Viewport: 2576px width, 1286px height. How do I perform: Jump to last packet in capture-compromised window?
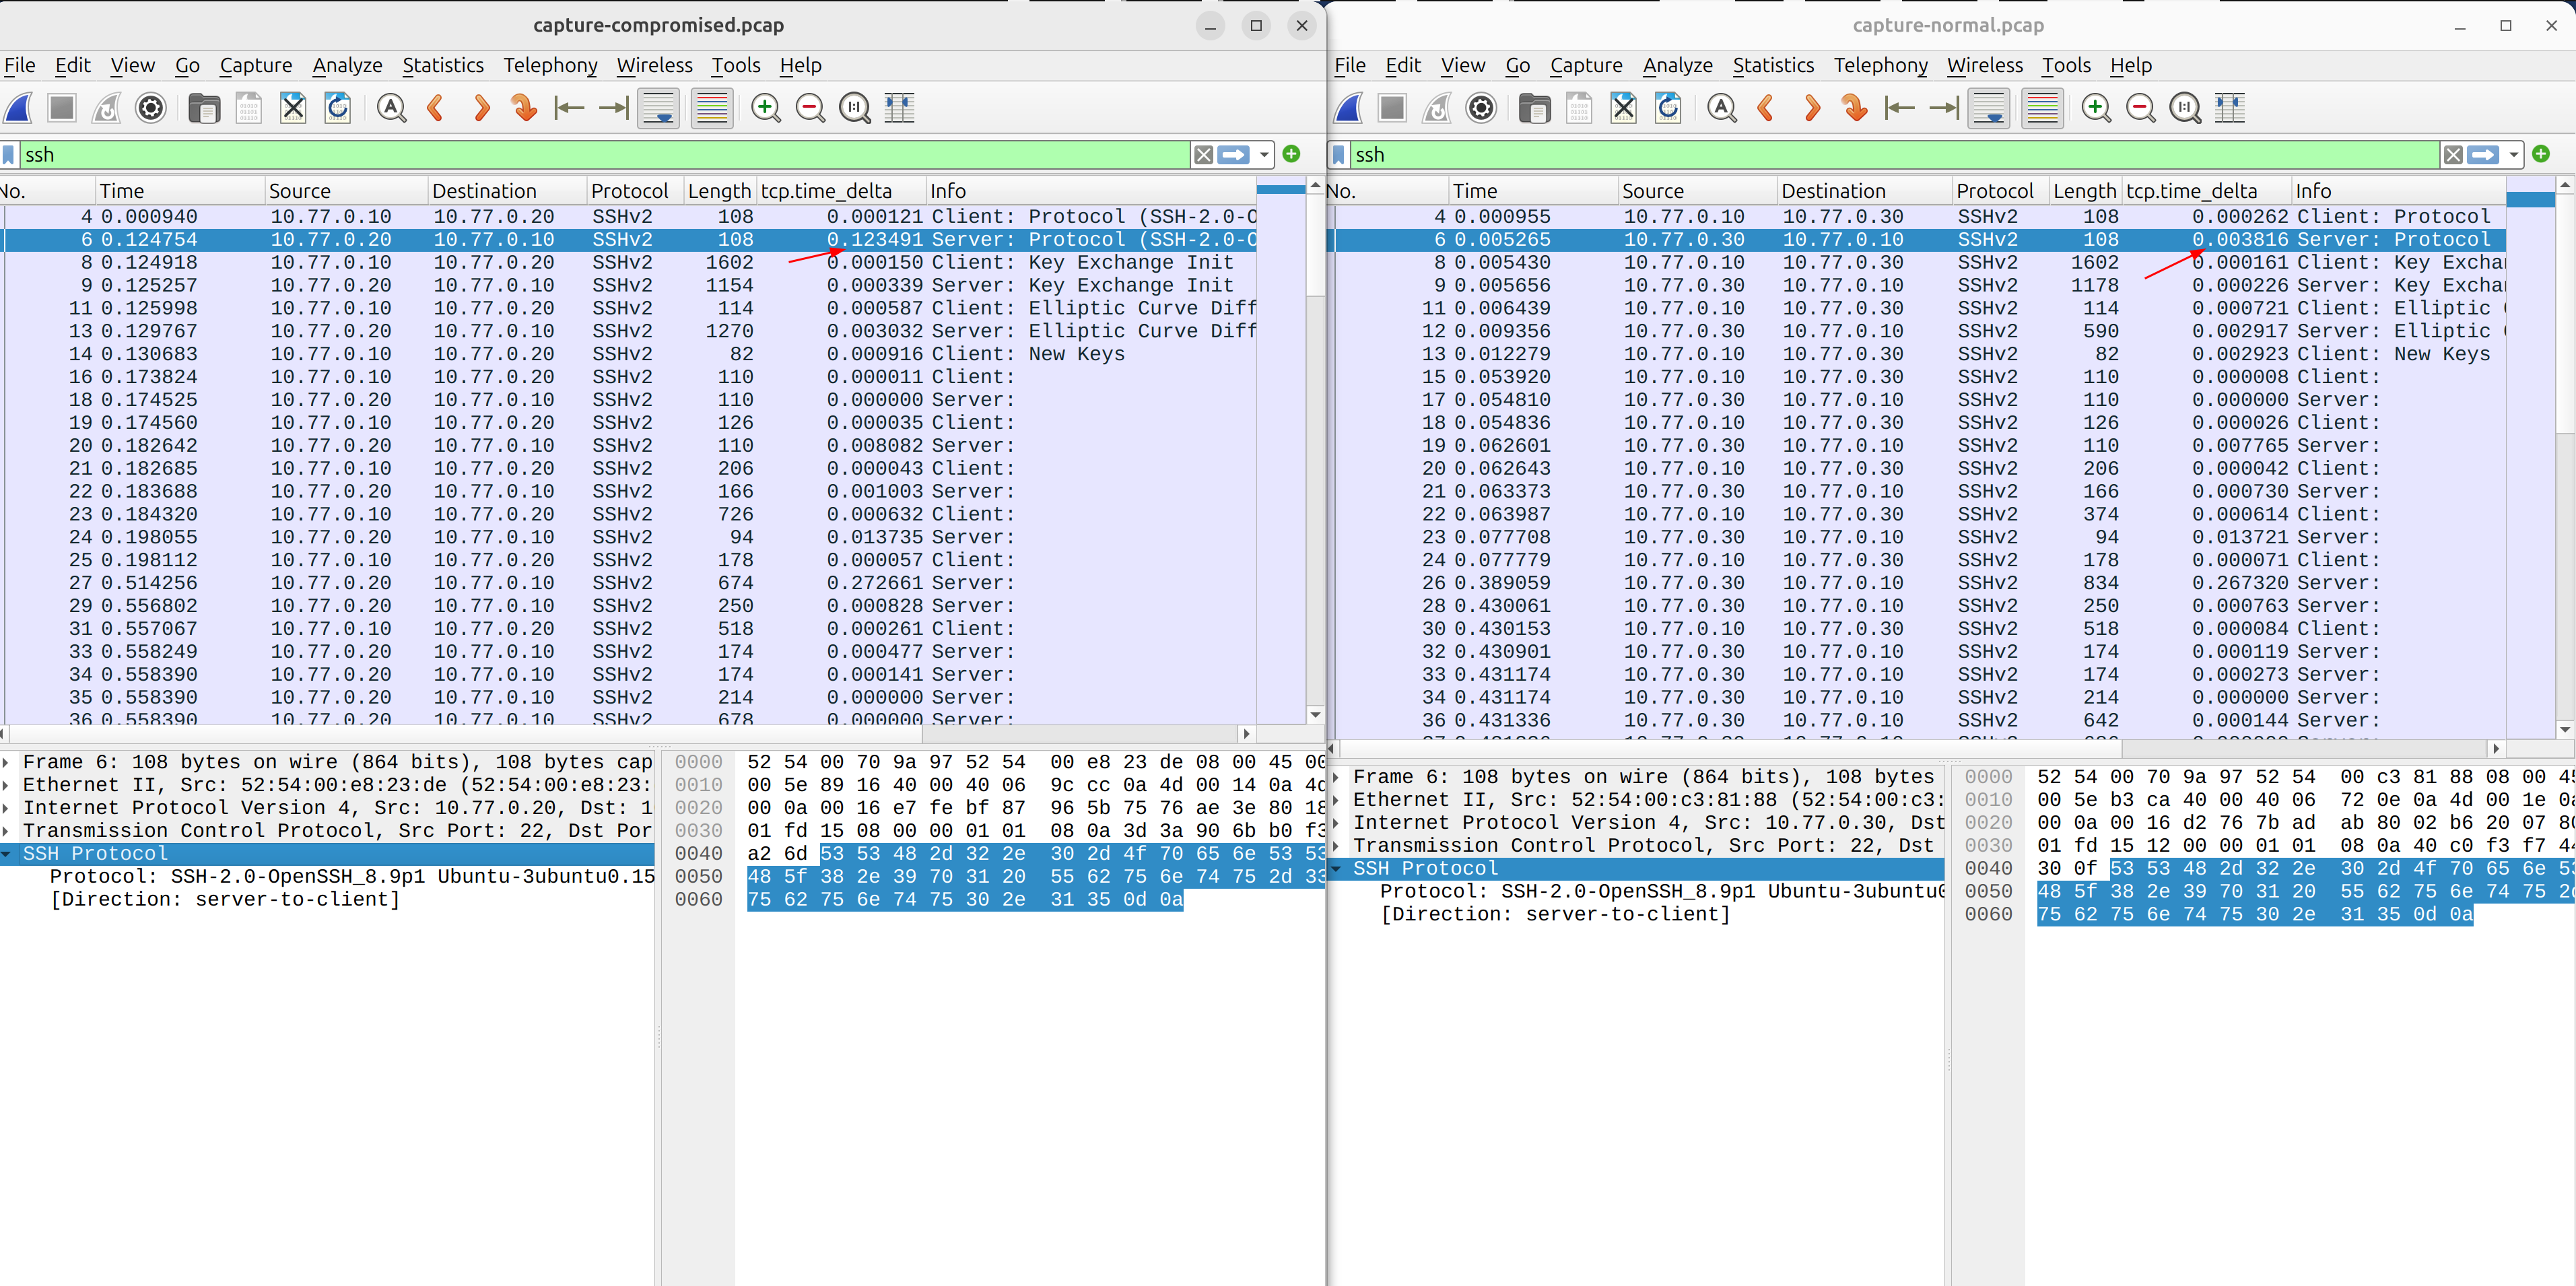(x=613, y=108)
